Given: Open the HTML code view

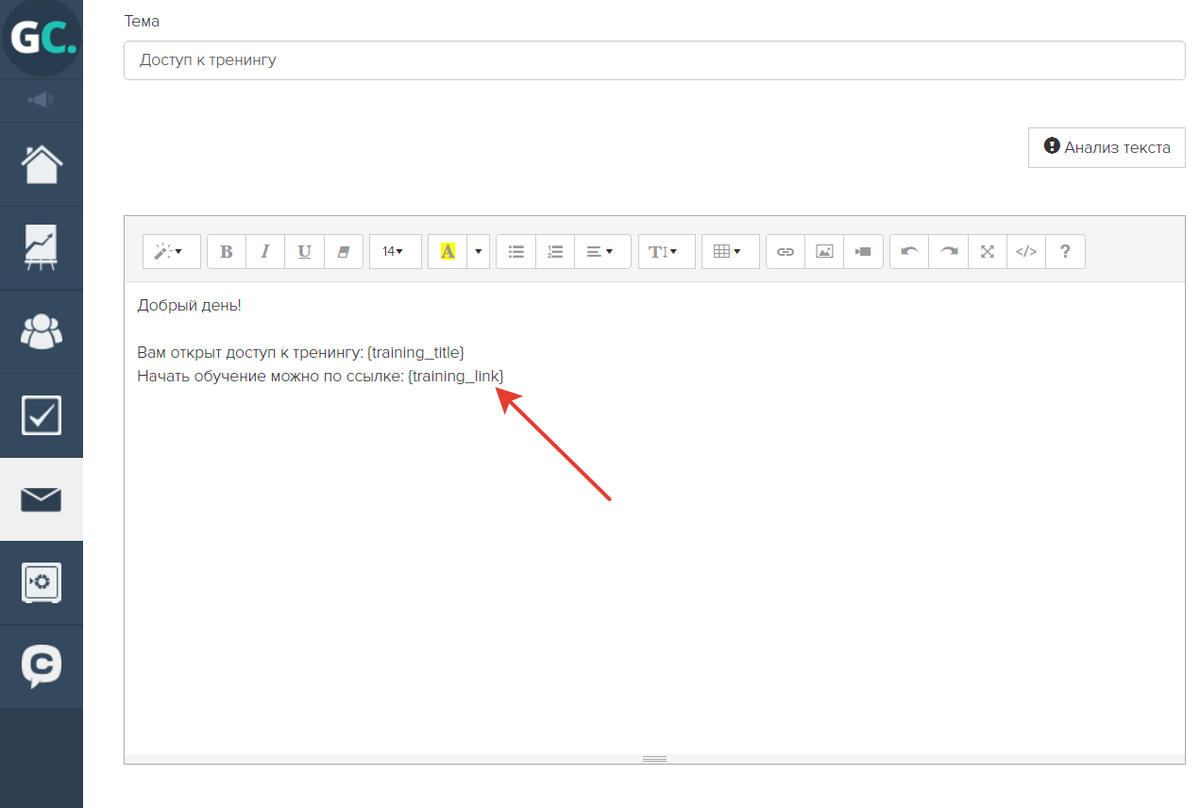Looking at the screenshot, I should pos(1026,252).
